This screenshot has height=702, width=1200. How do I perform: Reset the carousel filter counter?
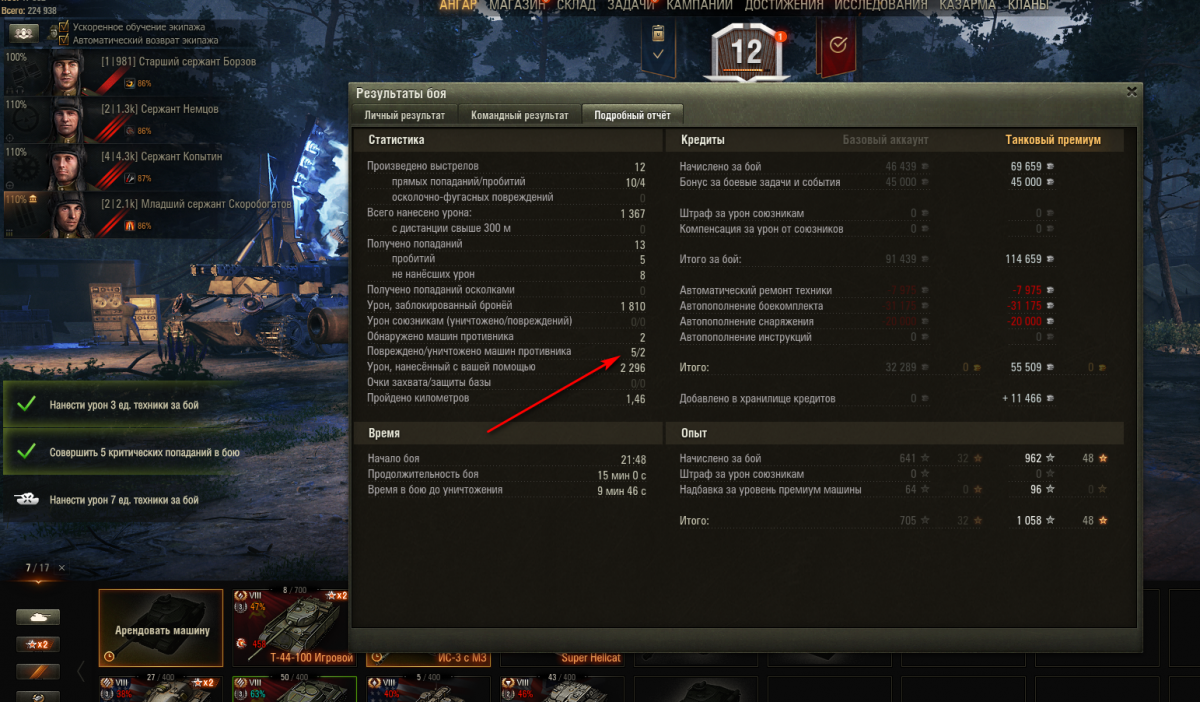62,567
